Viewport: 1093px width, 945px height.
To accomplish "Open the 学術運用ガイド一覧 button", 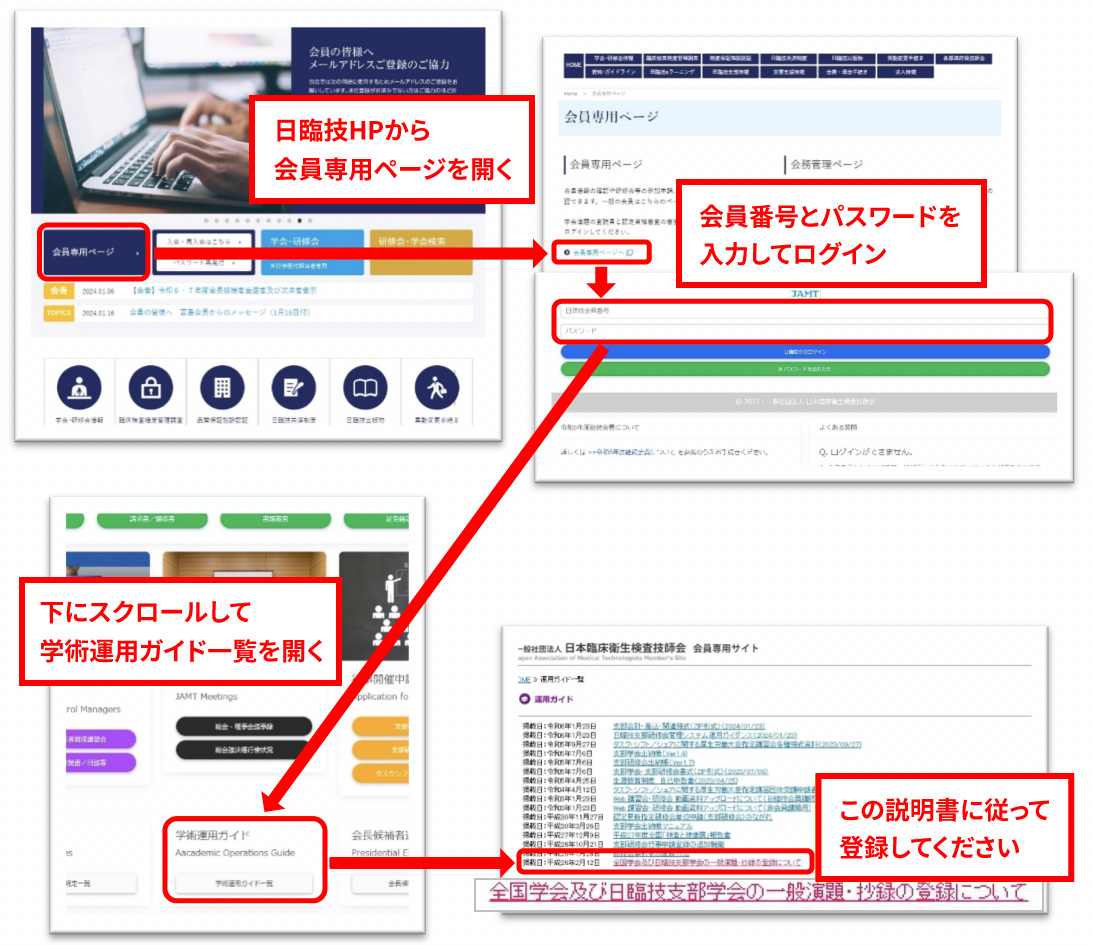I will click(x=244, y=883).
